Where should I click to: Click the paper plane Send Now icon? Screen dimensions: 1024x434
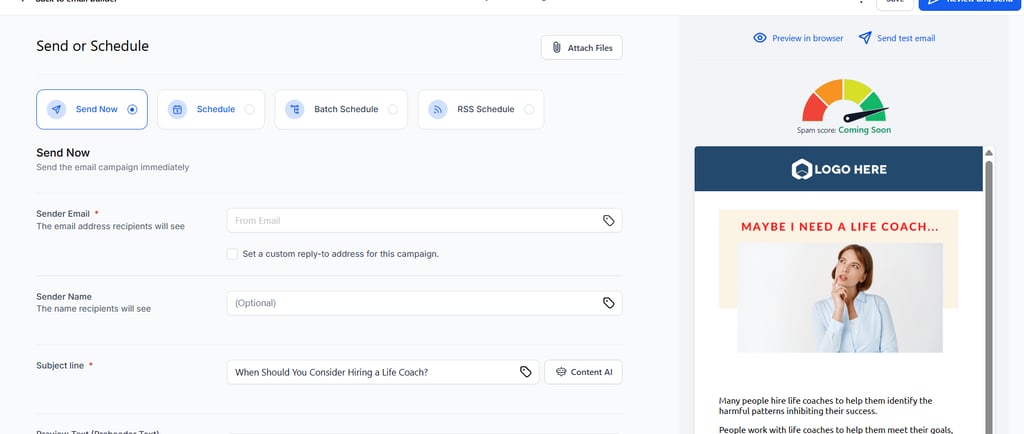click(57, 110)
